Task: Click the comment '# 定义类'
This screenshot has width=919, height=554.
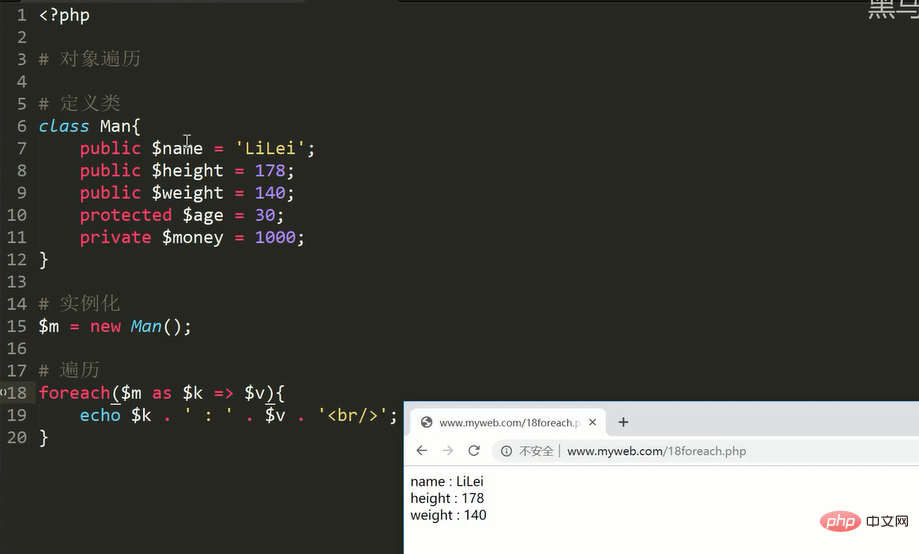Action: click(x=80, y=104)
